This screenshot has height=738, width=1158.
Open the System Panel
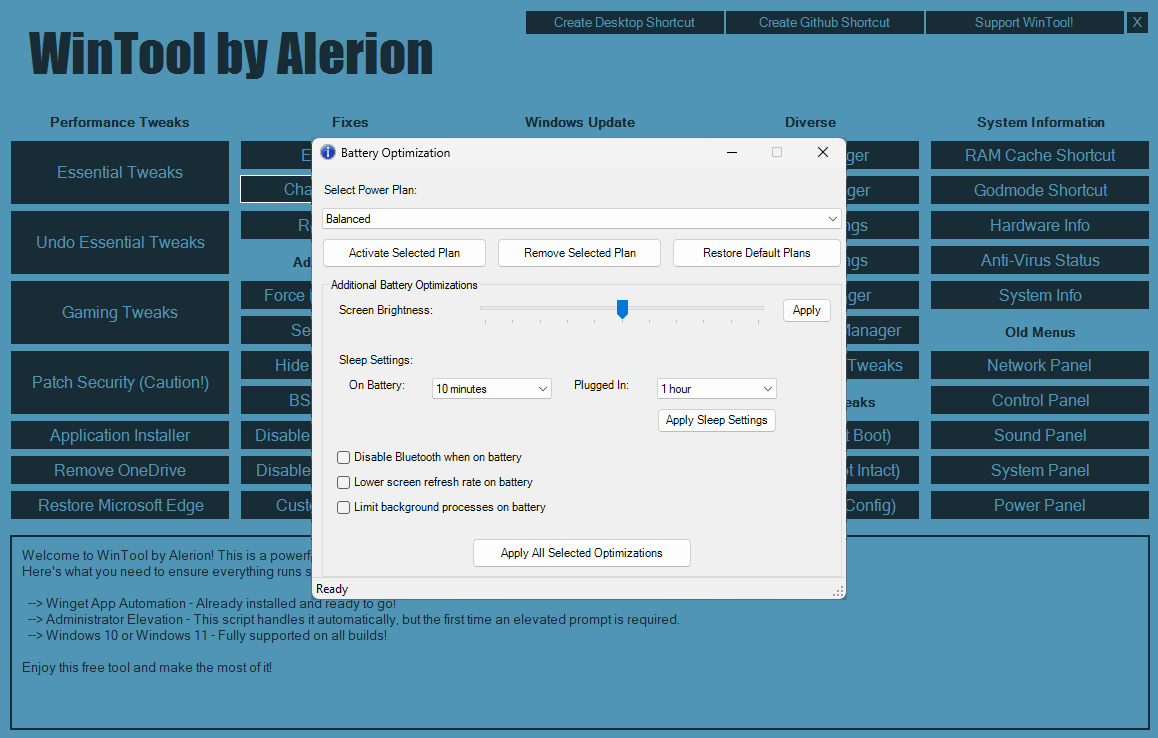[1040, 470]
